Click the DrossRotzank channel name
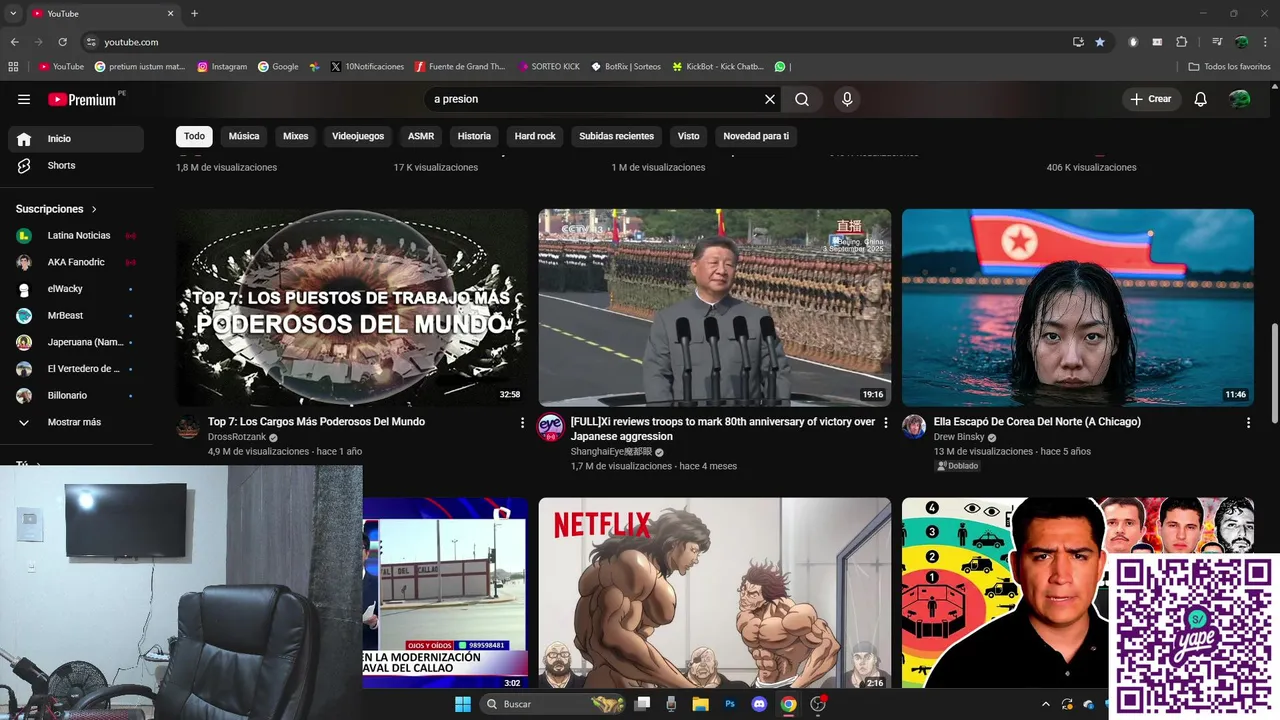The image size is (1280, 720). (237, 437)
